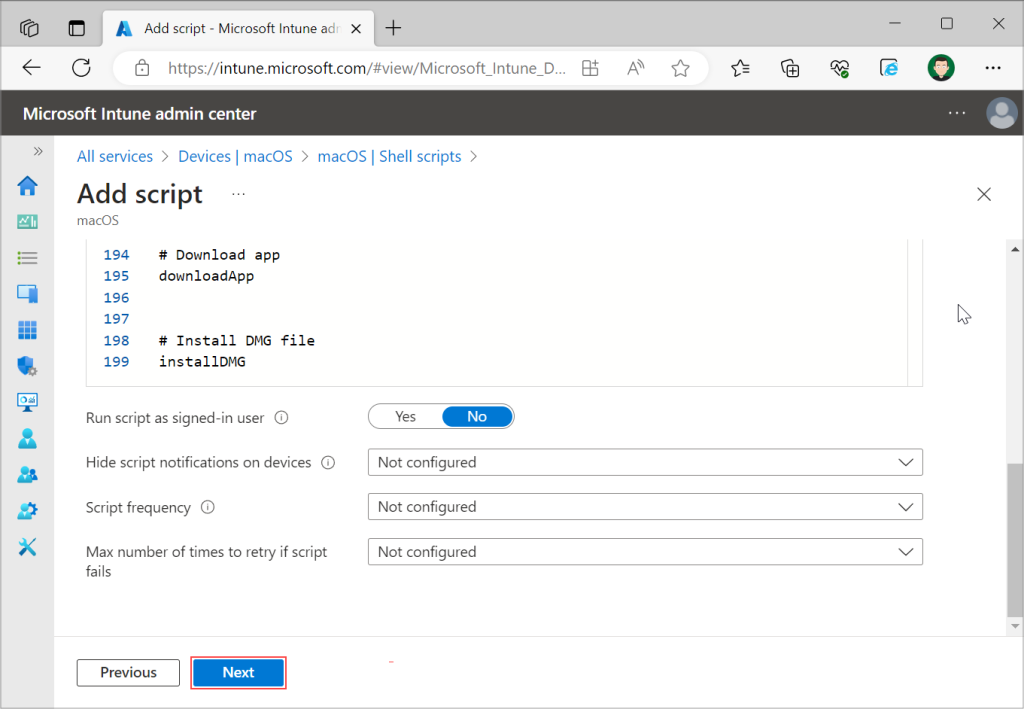1024x709 pixels.
Task: Show info for Run script as signed-in user
Action: (281, 418)
